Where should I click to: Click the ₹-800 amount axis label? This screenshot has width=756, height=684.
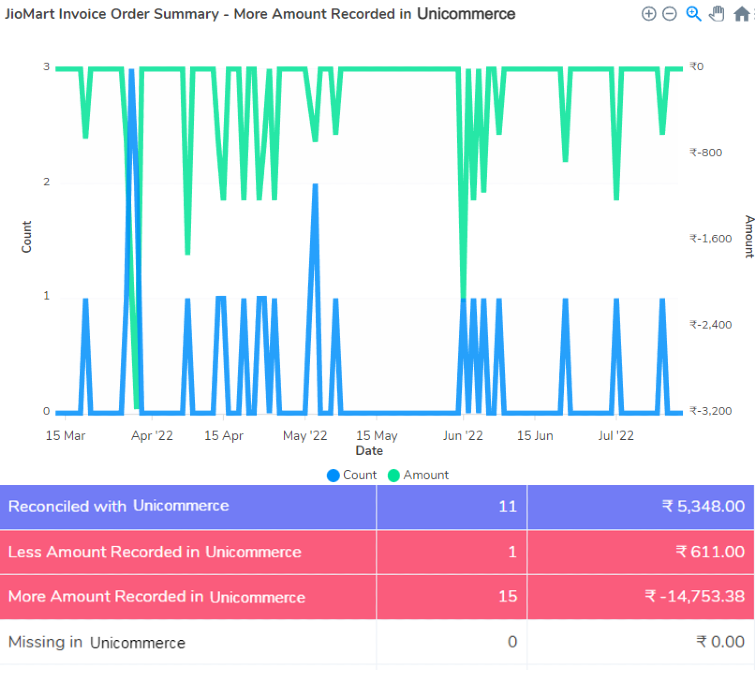click(706, 153)
